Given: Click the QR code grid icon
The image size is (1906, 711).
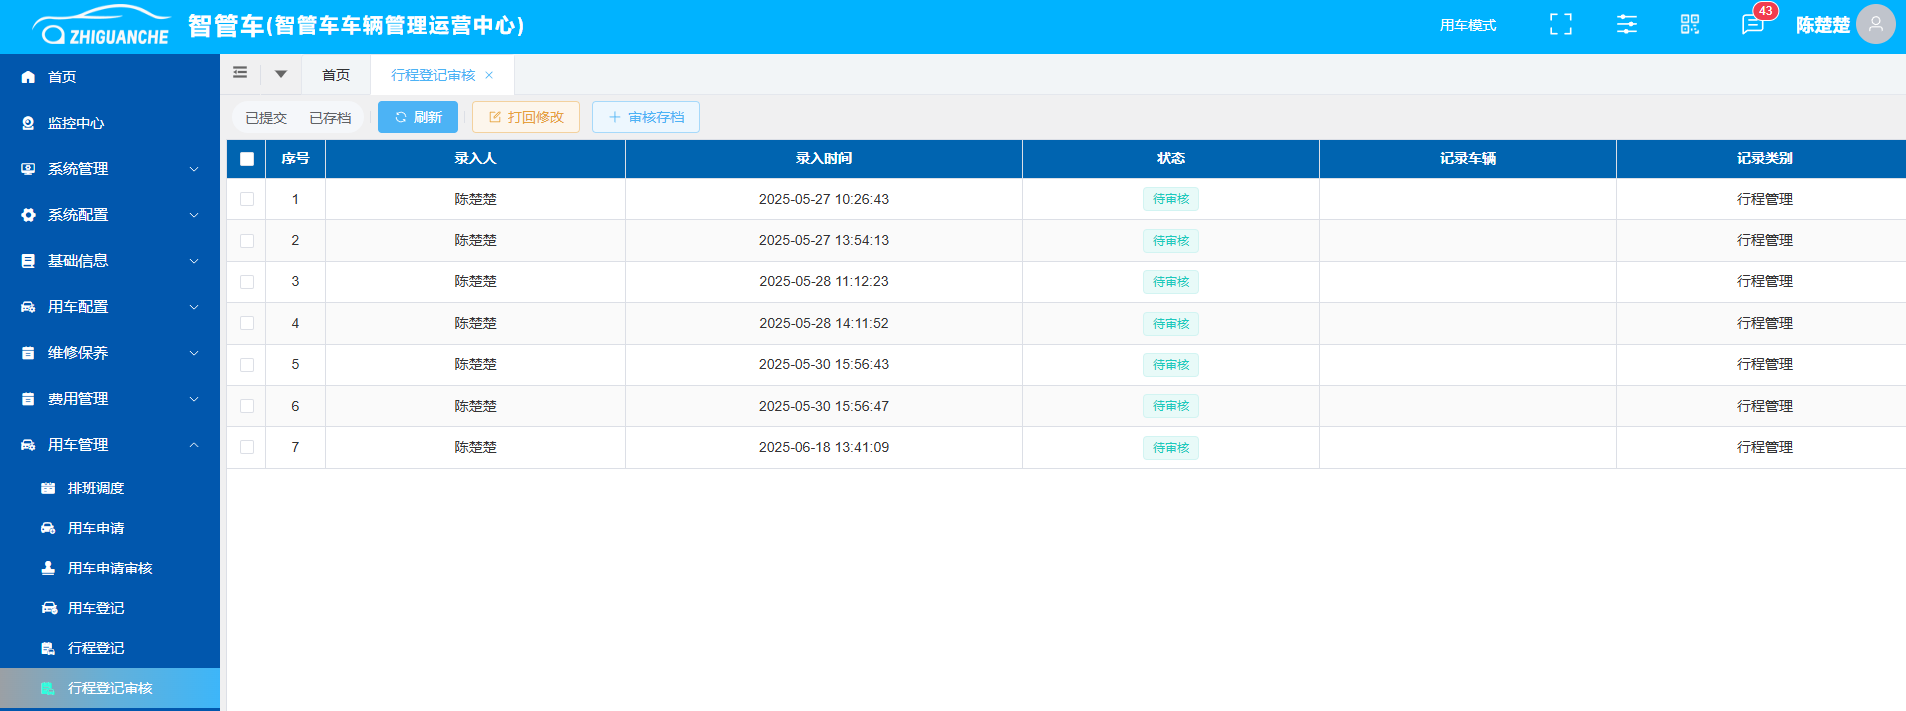Looking at the screenshot, I should pos(1690,25).
